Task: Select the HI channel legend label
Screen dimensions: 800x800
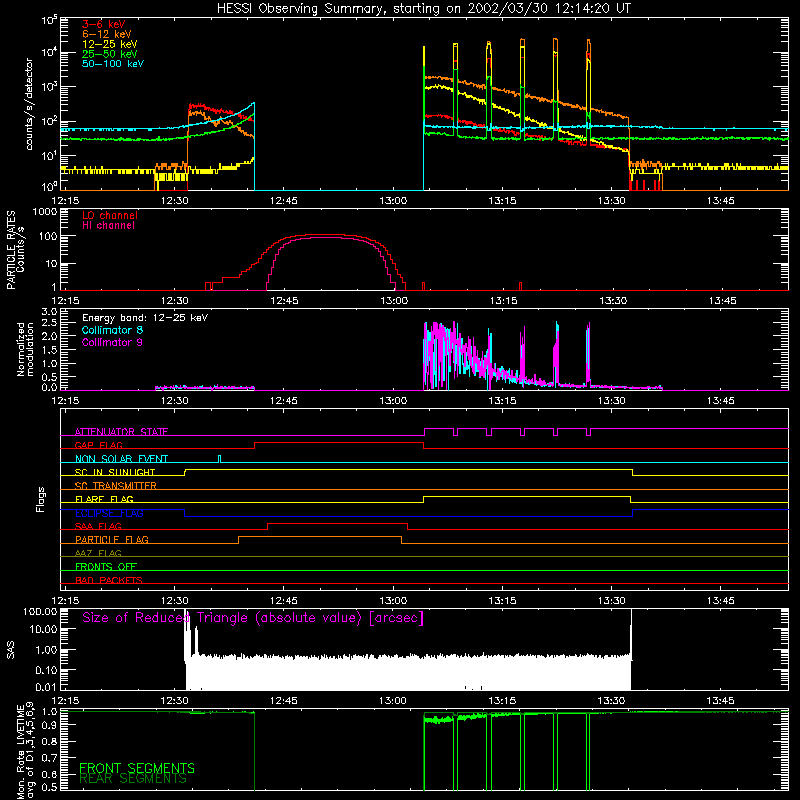Action: (x=108, y=226)
